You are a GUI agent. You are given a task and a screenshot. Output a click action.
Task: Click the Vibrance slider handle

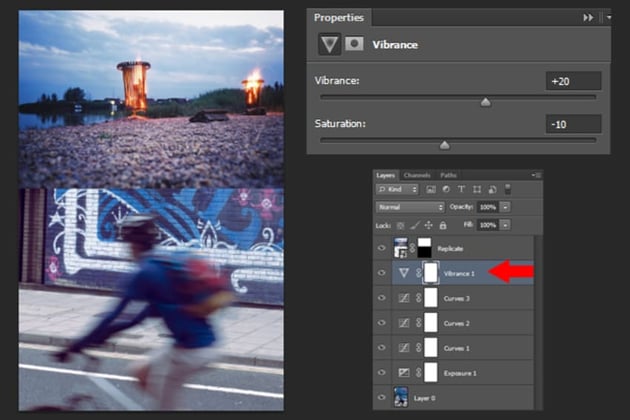pos(485,102)
